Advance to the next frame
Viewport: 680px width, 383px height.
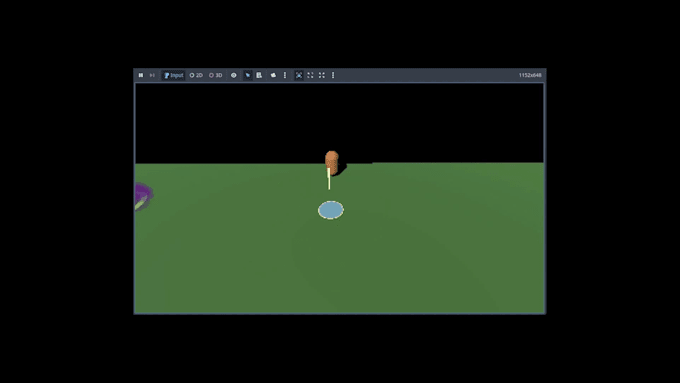click(152, 75)
